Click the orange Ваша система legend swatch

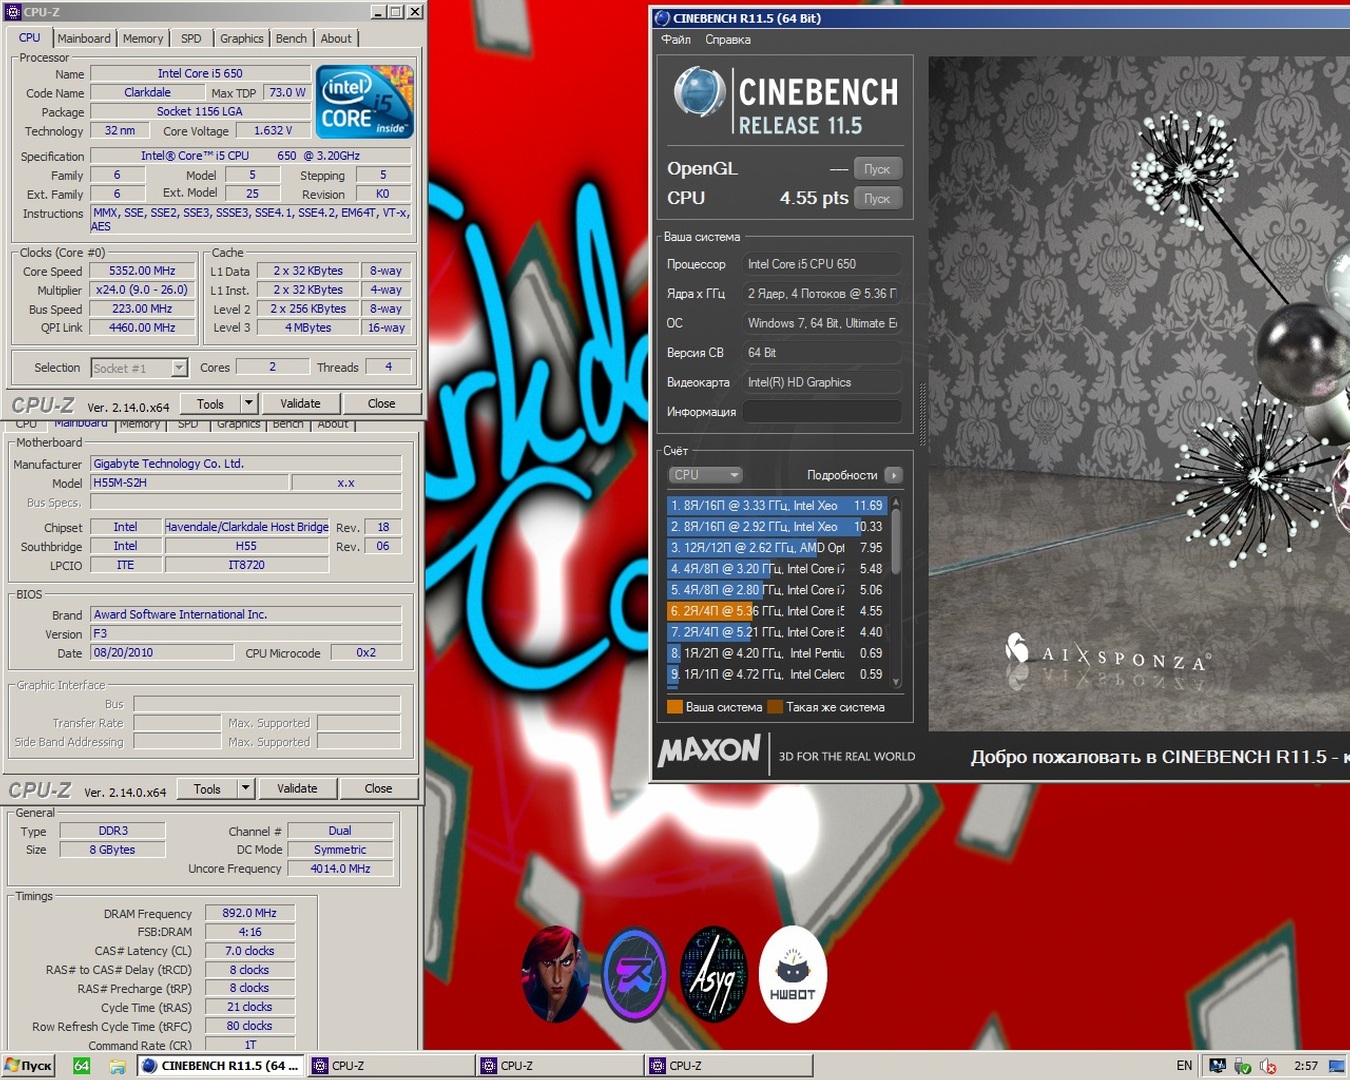pos(675,707)
